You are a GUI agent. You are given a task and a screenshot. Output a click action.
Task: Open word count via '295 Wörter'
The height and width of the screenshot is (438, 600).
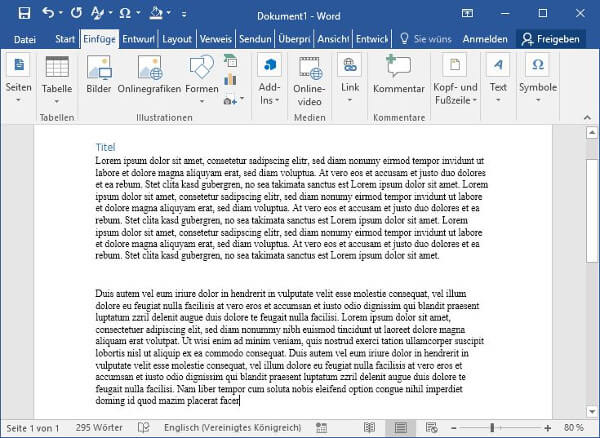(x=99, y=428)
